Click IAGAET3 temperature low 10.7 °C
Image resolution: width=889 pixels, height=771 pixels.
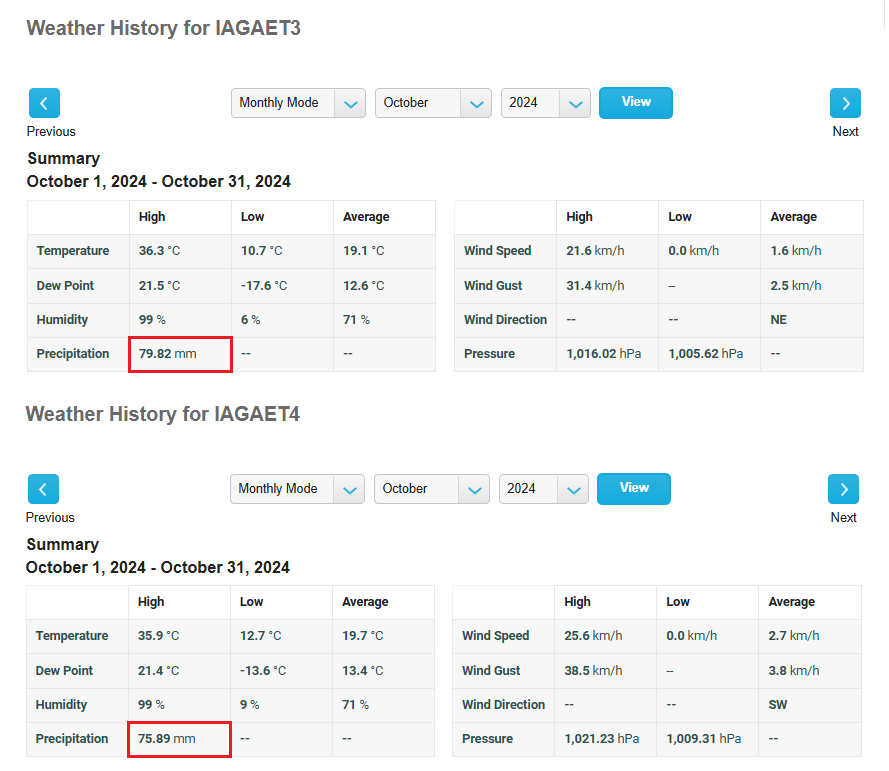coord(261,251)
